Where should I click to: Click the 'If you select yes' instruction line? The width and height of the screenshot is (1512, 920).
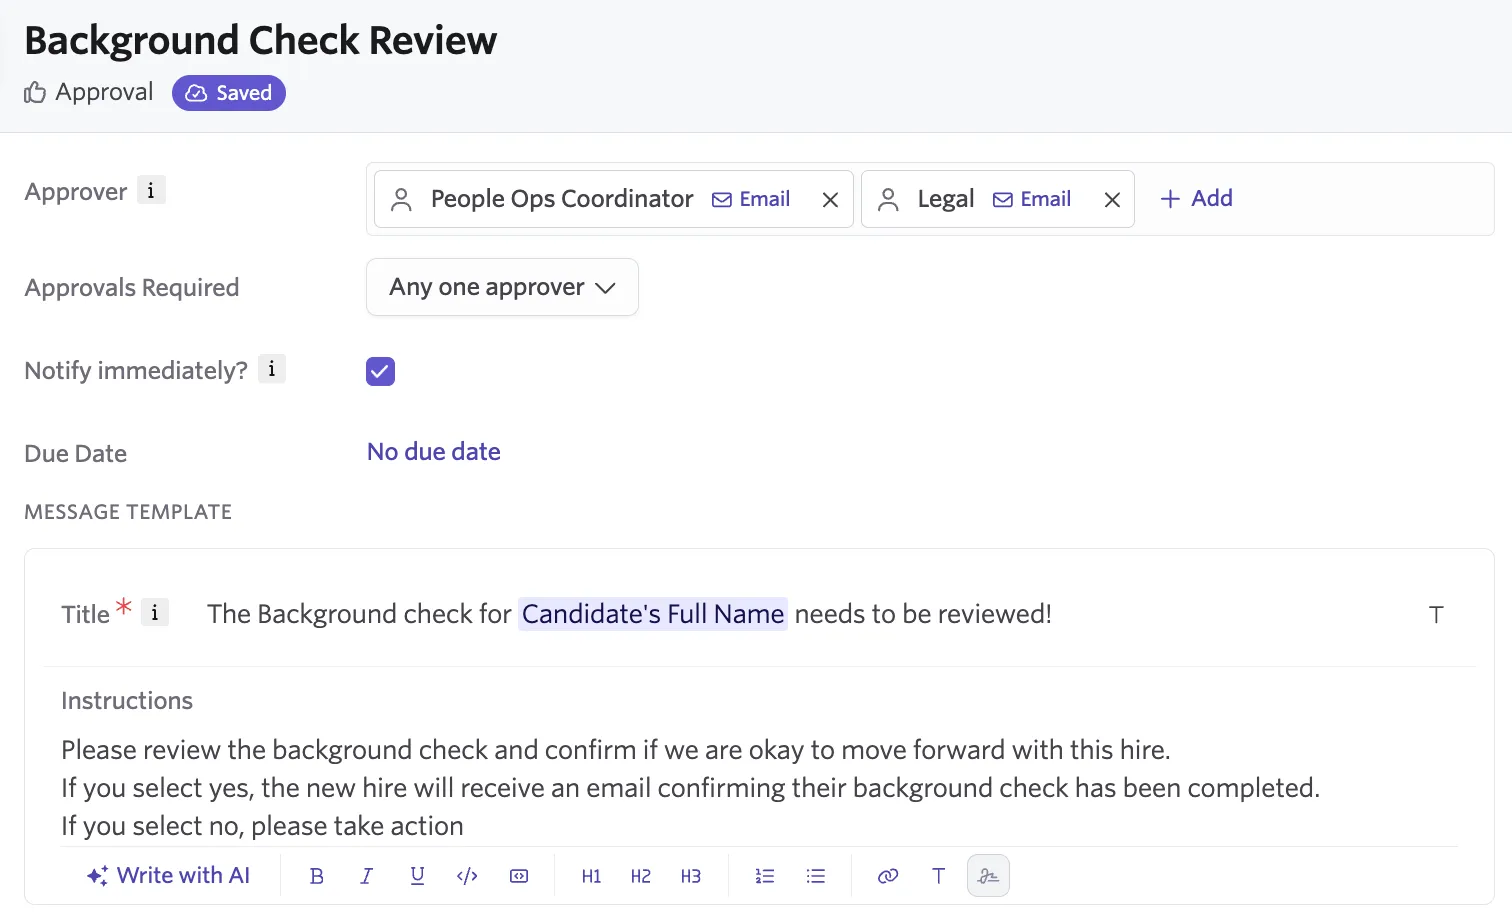coord(690,788)
